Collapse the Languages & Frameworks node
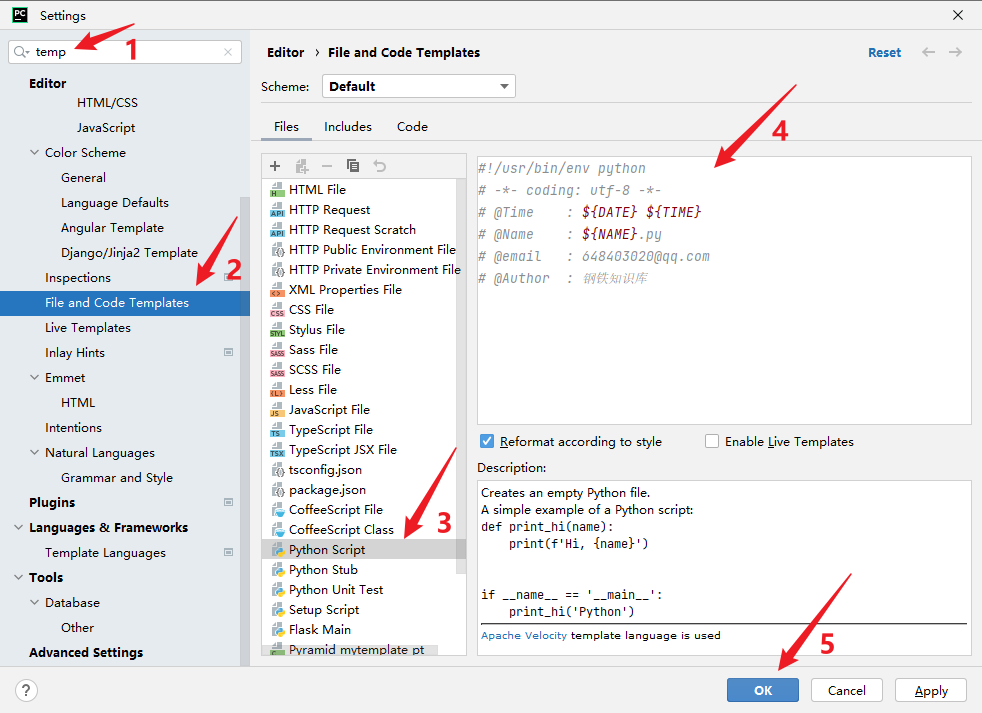The image size is (982, 713). pyautogui.click(x=19, y=528)
